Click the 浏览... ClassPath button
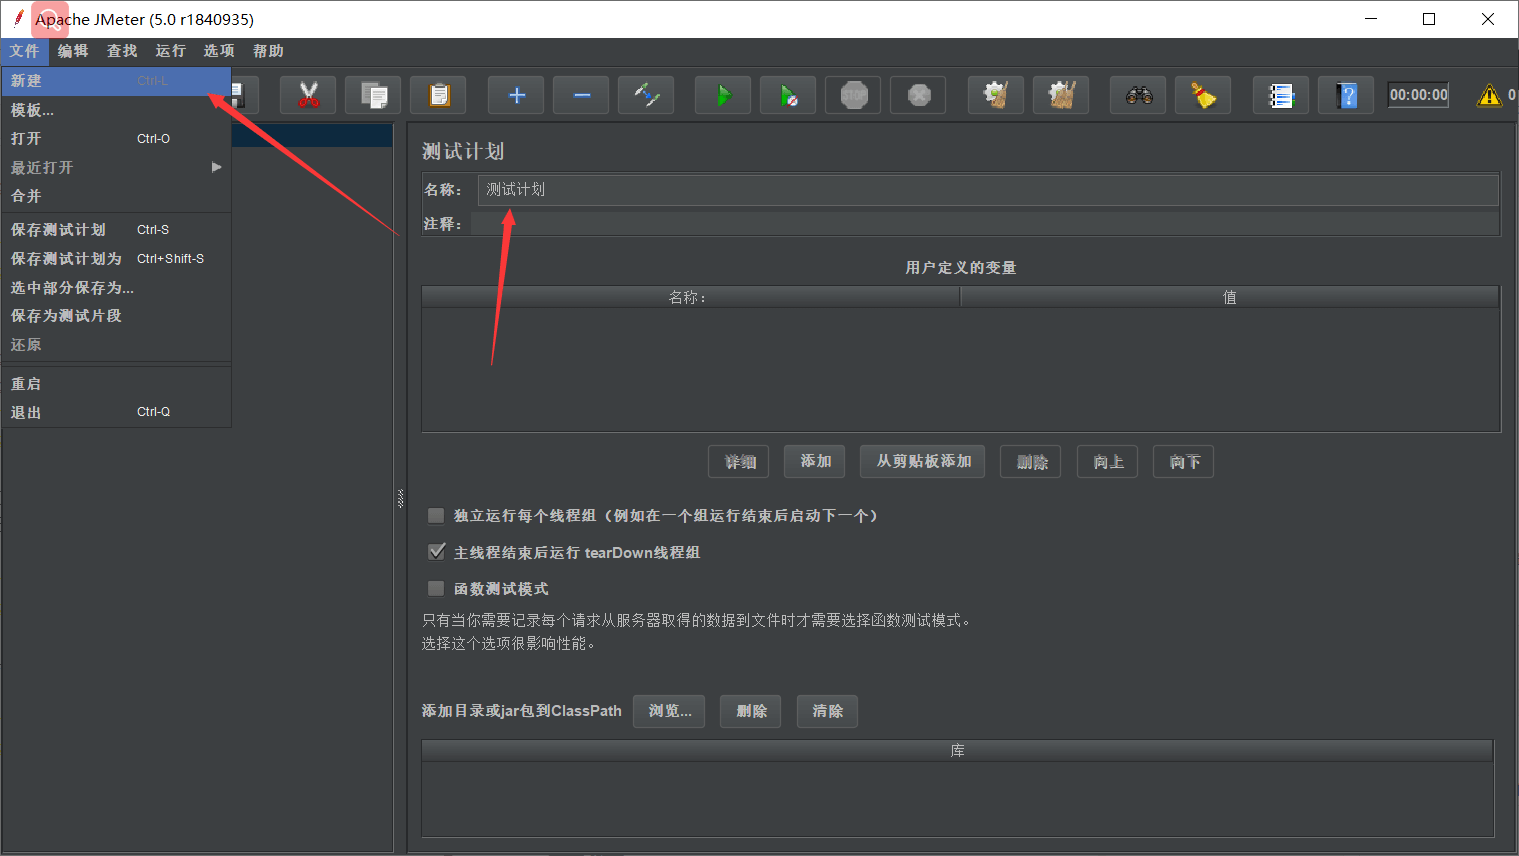1519x856 pixels. [669, 711]
